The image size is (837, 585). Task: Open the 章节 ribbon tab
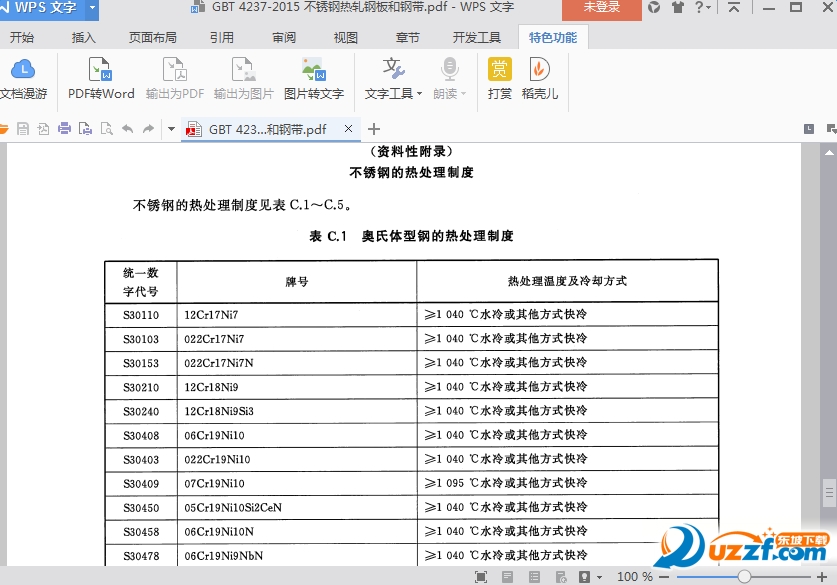pos(408,37)
